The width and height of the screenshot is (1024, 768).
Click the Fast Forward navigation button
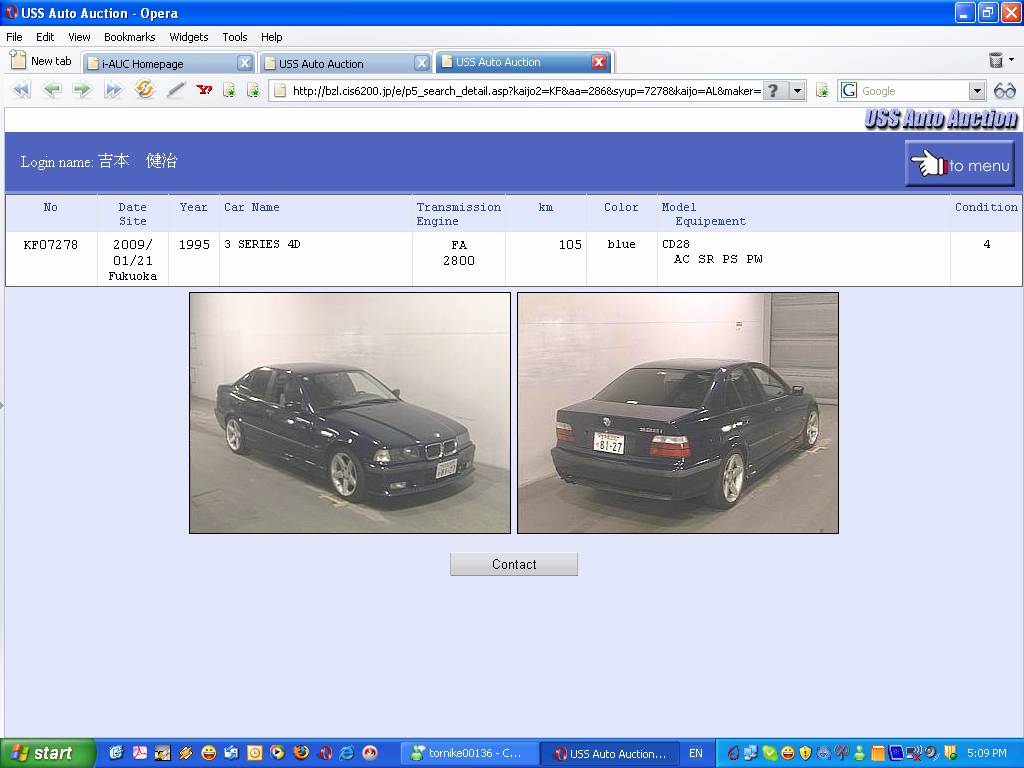[113, 90]
